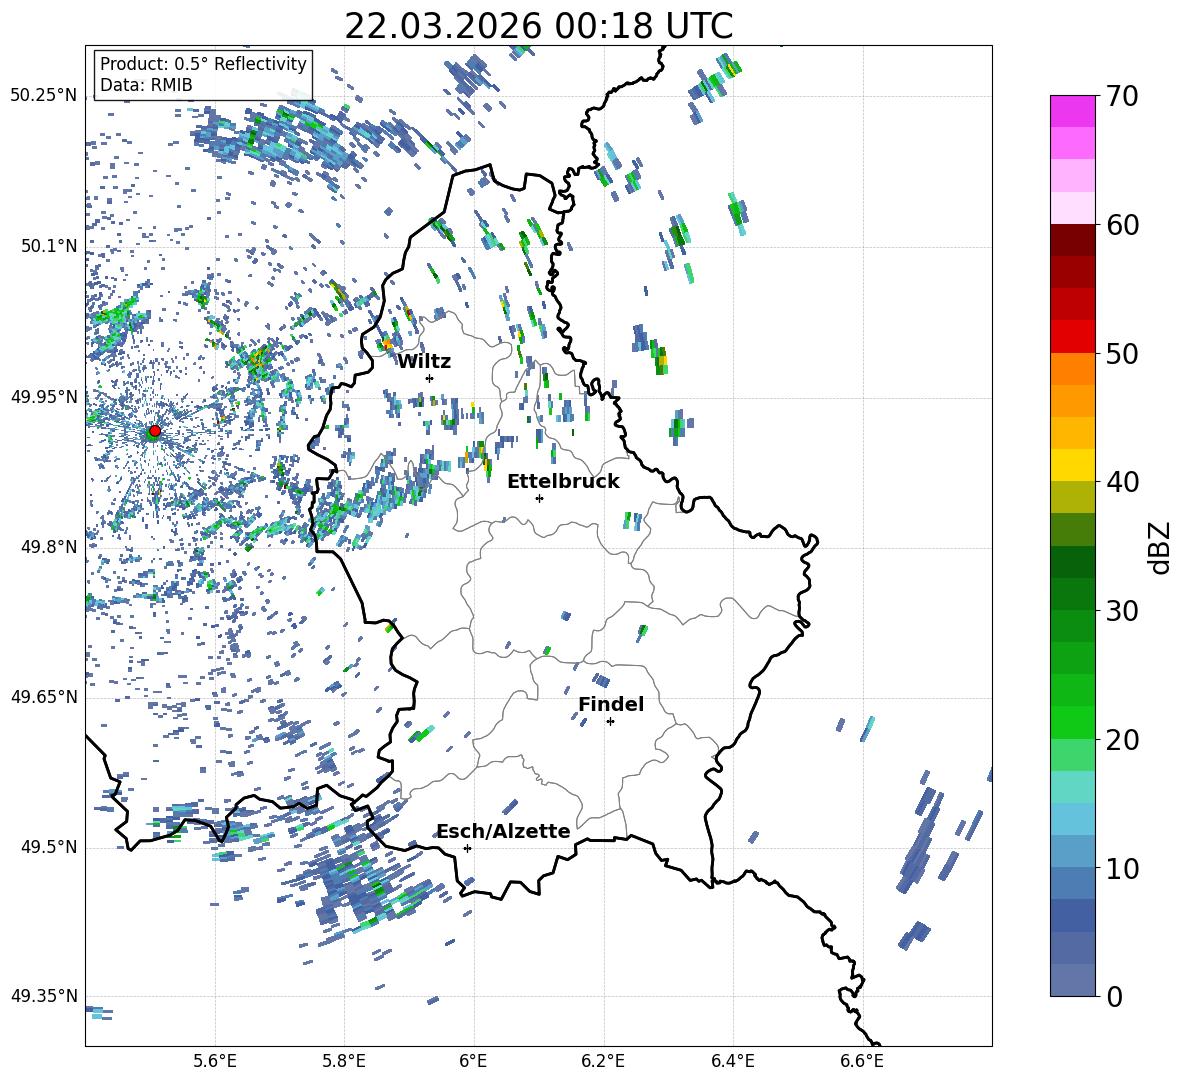
Task: Click the 50.25°N latitude tick label
Action: click(x=43, y=96)
